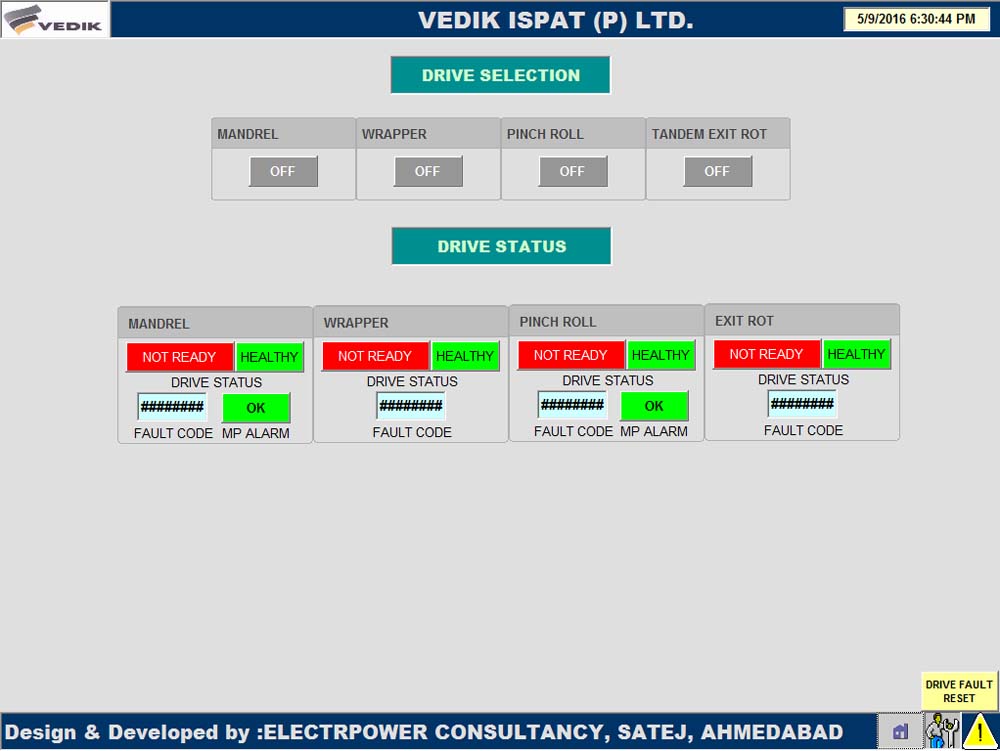Click the WRAPPER status panel heading
1000x751 pixels.
356,323
